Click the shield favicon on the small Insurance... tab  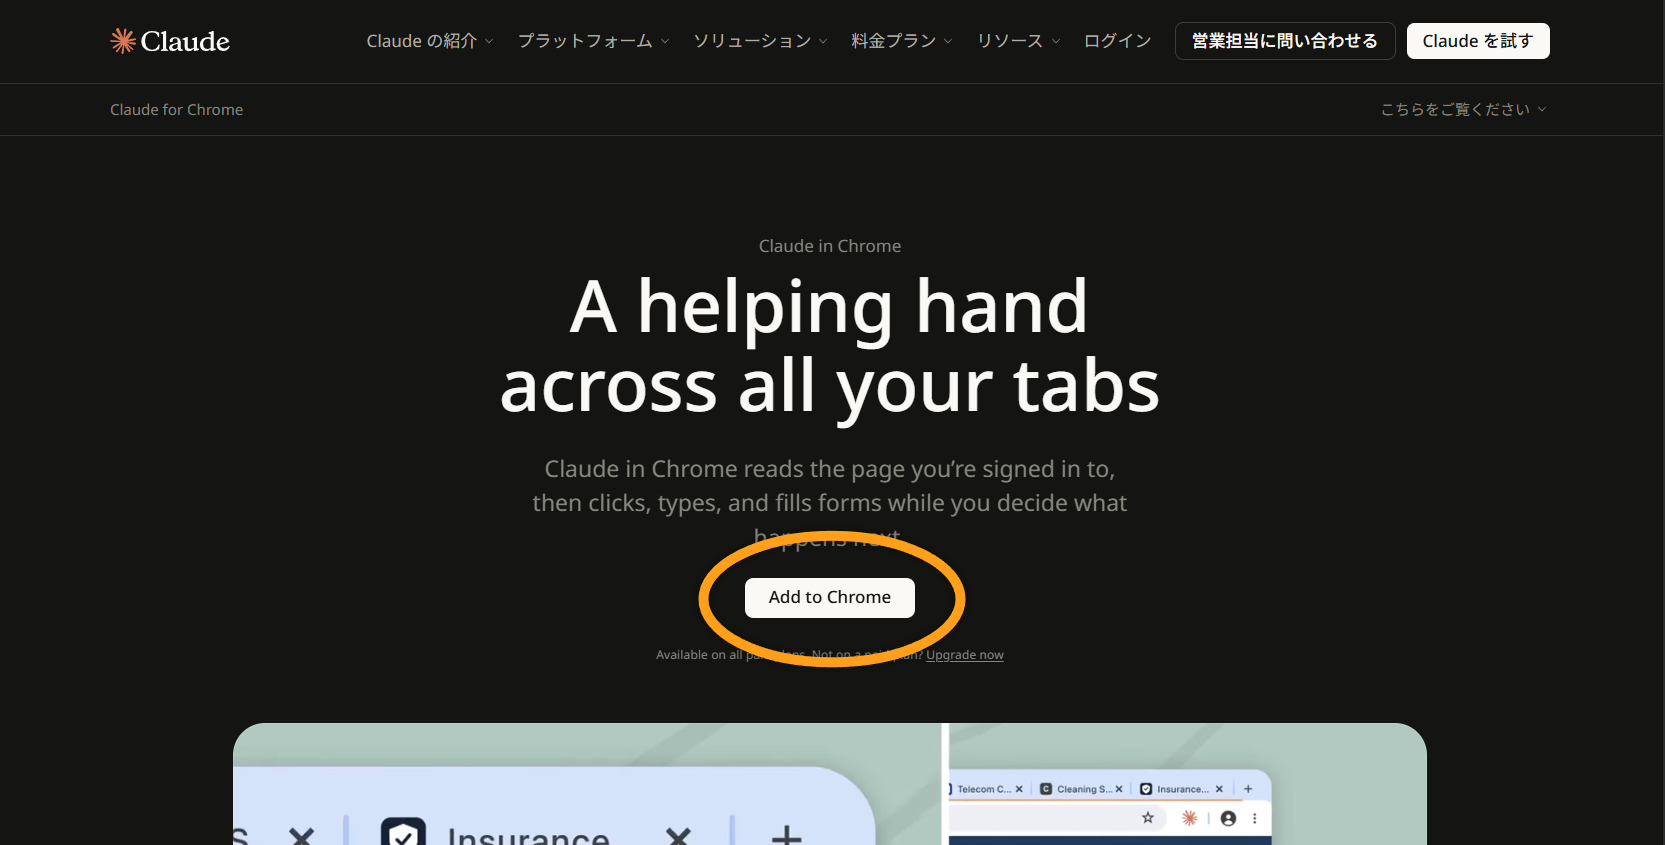pos(1146,789)
